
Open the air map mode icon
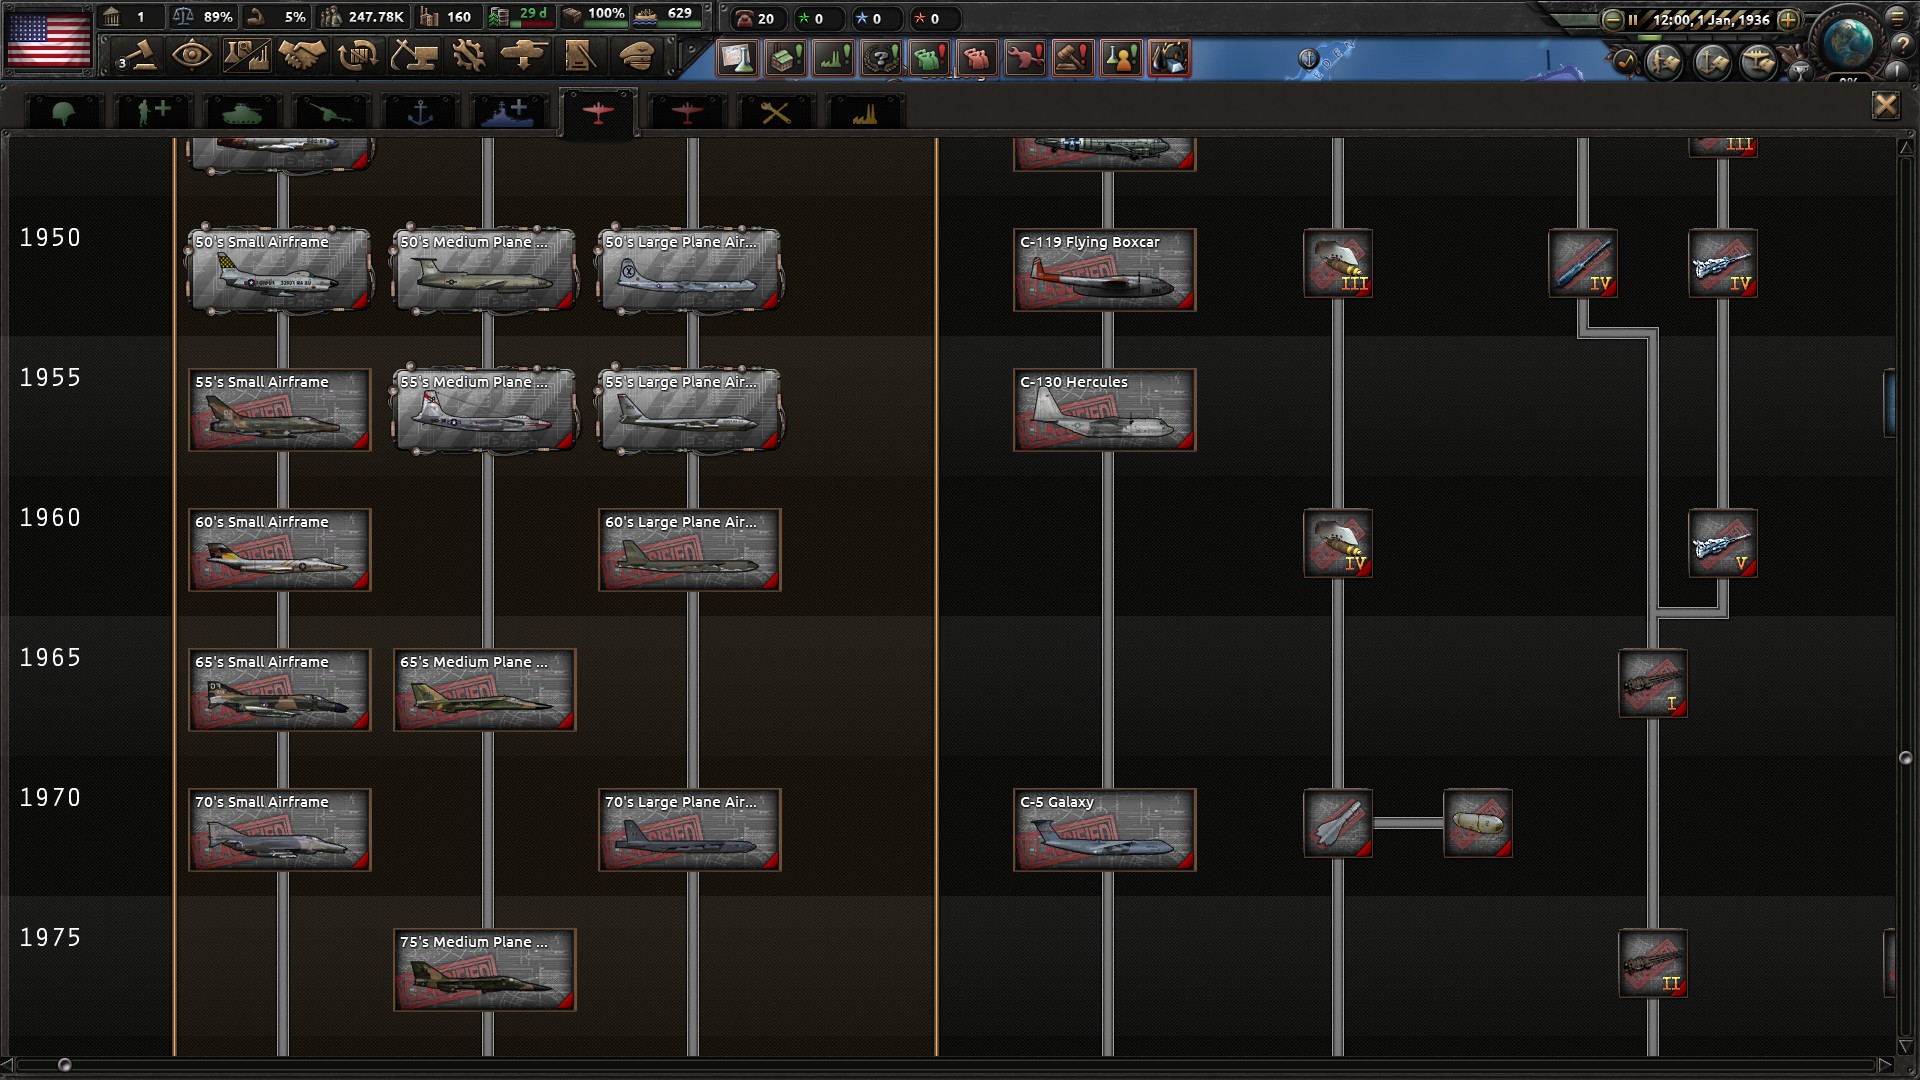coord(1757,63)
